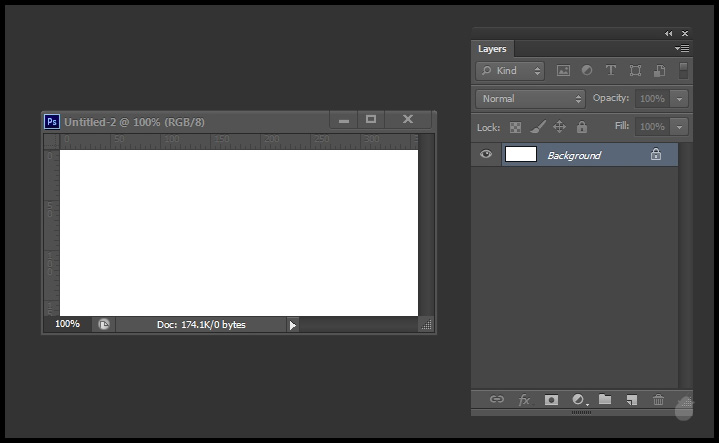This screenshot has height=443, width=719.
Task: Toggle lock transparent pixels
Action: pos(516,127)
